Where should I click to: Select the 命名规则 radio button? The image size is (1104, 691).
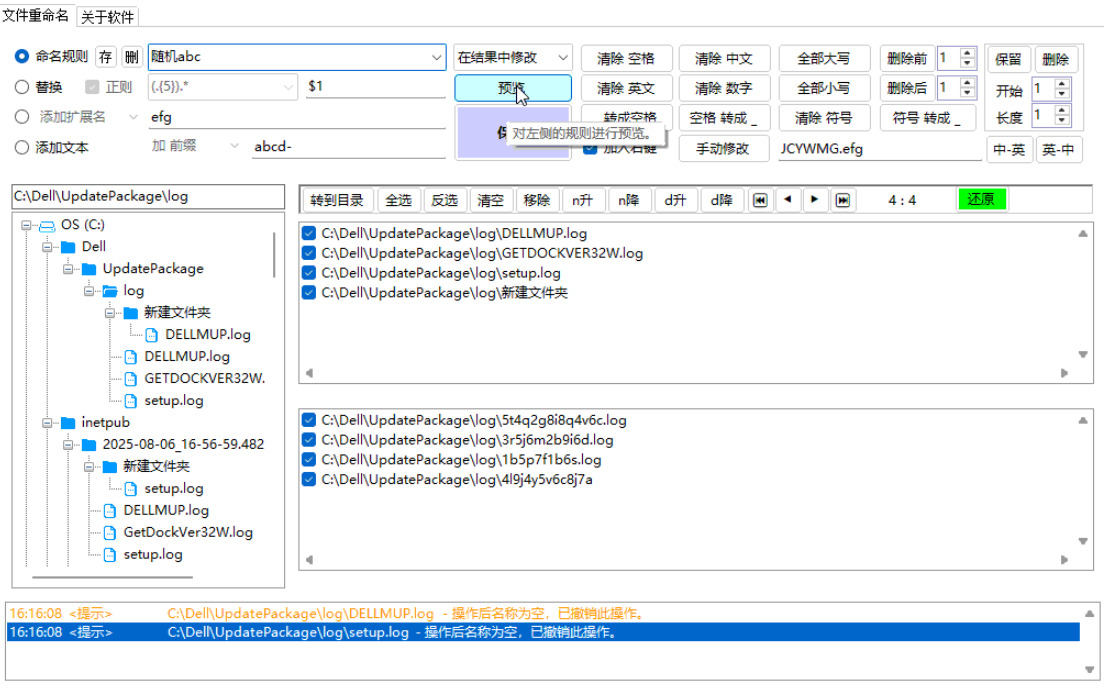tap(22, 56)
